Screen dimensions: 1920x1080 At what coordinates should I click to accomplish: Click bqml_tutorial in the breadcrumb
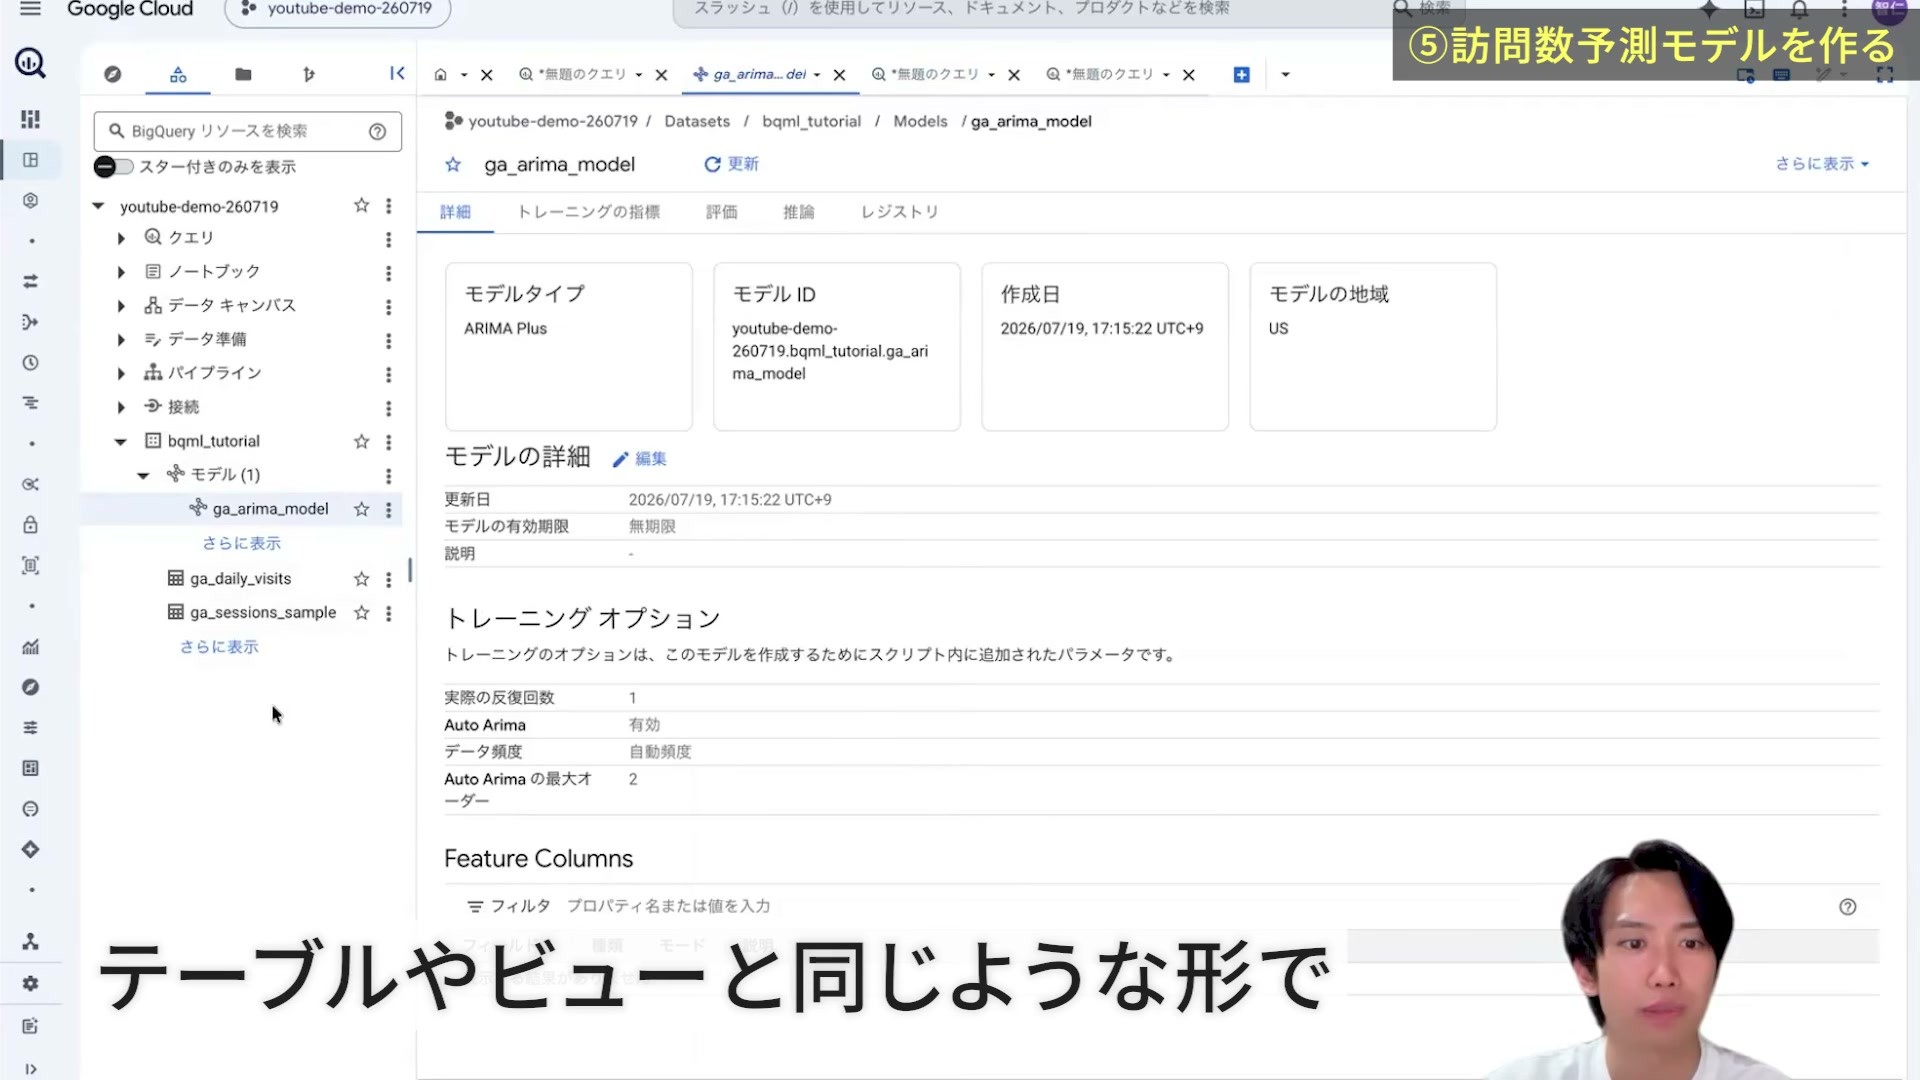pos(811,121)
